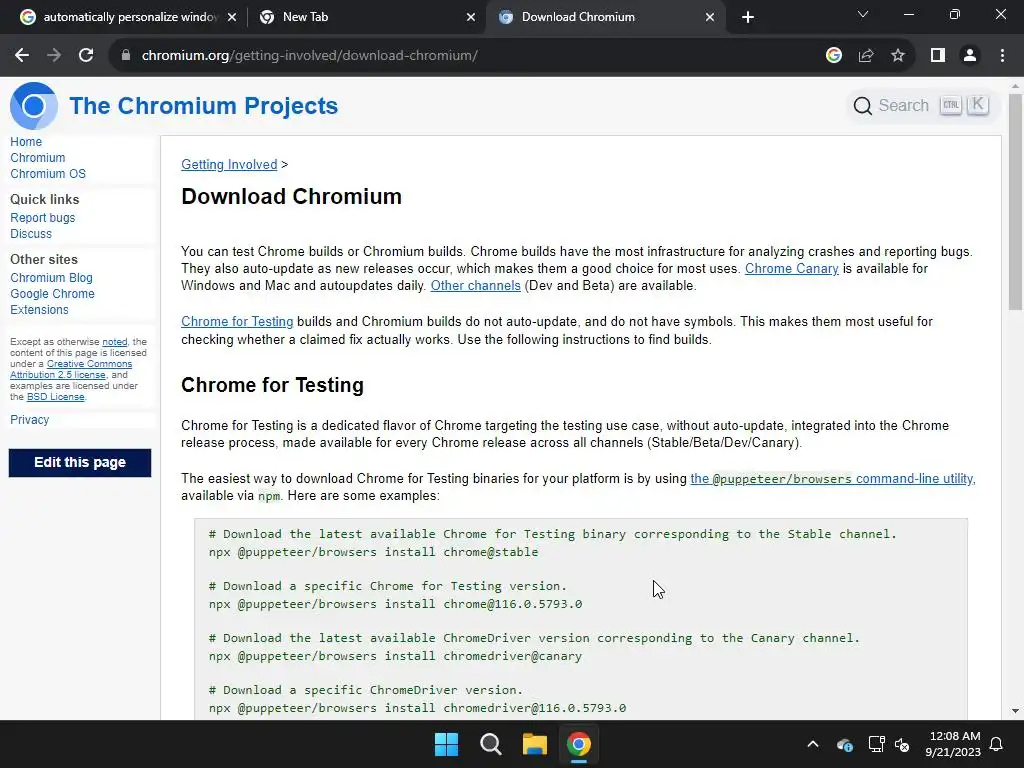Click the 'Chrome for Testing' section heading

click(272, 385)
